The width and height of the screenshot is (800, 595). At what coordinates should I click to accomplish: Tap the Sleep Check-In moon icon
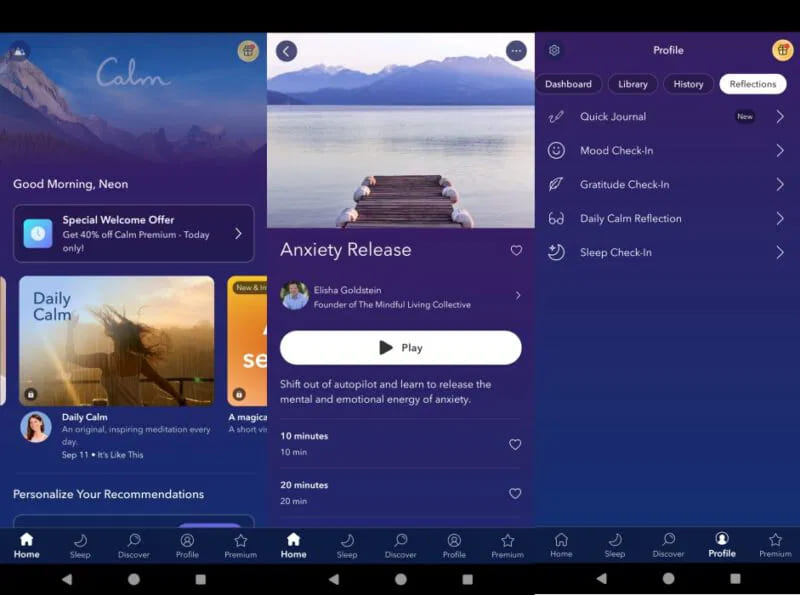[556, 252]
